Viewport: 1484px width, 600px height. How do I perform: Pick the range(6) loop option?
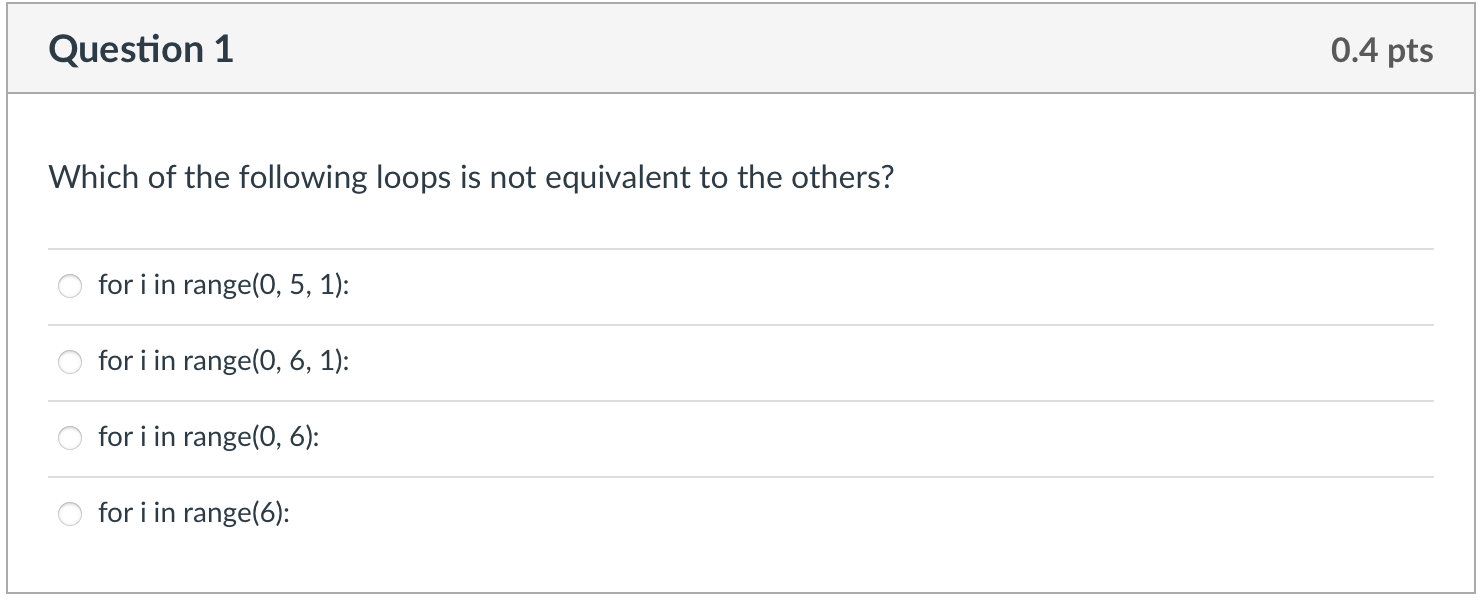click(70, 513)
